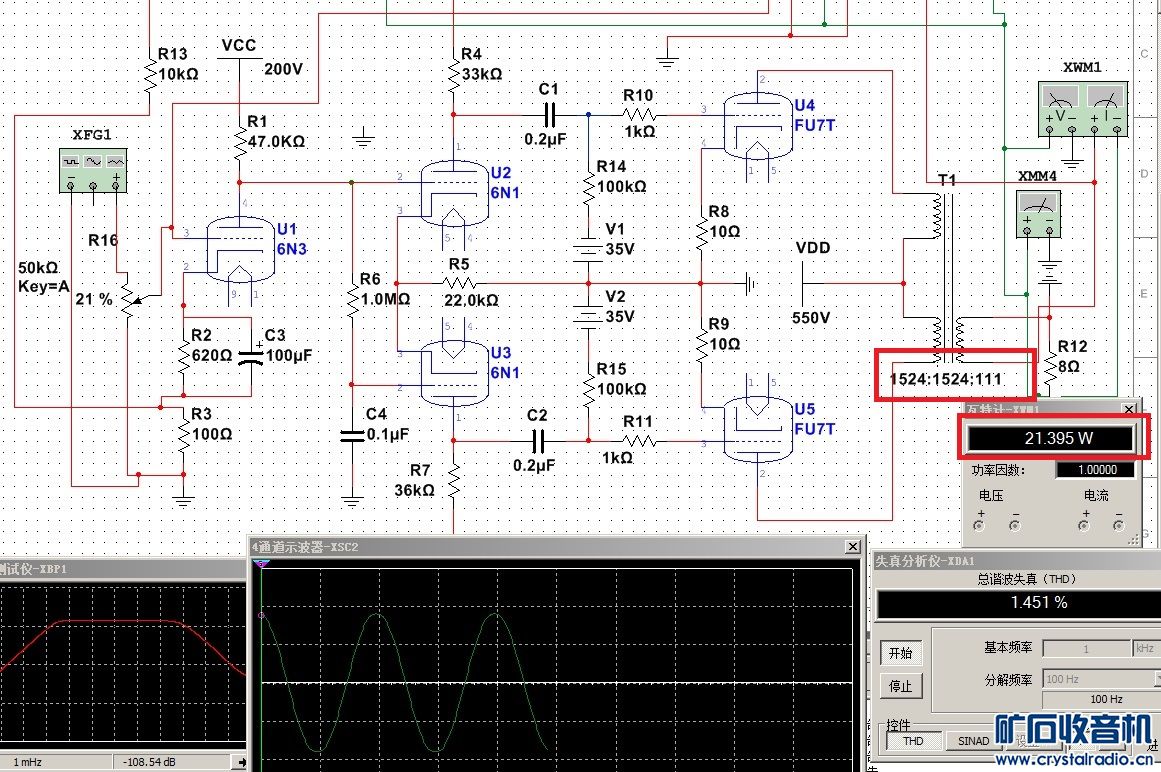Screen dimensions: 1161x772
Task: Select THD mode in distortion analyzer
Action: [913, 741]
